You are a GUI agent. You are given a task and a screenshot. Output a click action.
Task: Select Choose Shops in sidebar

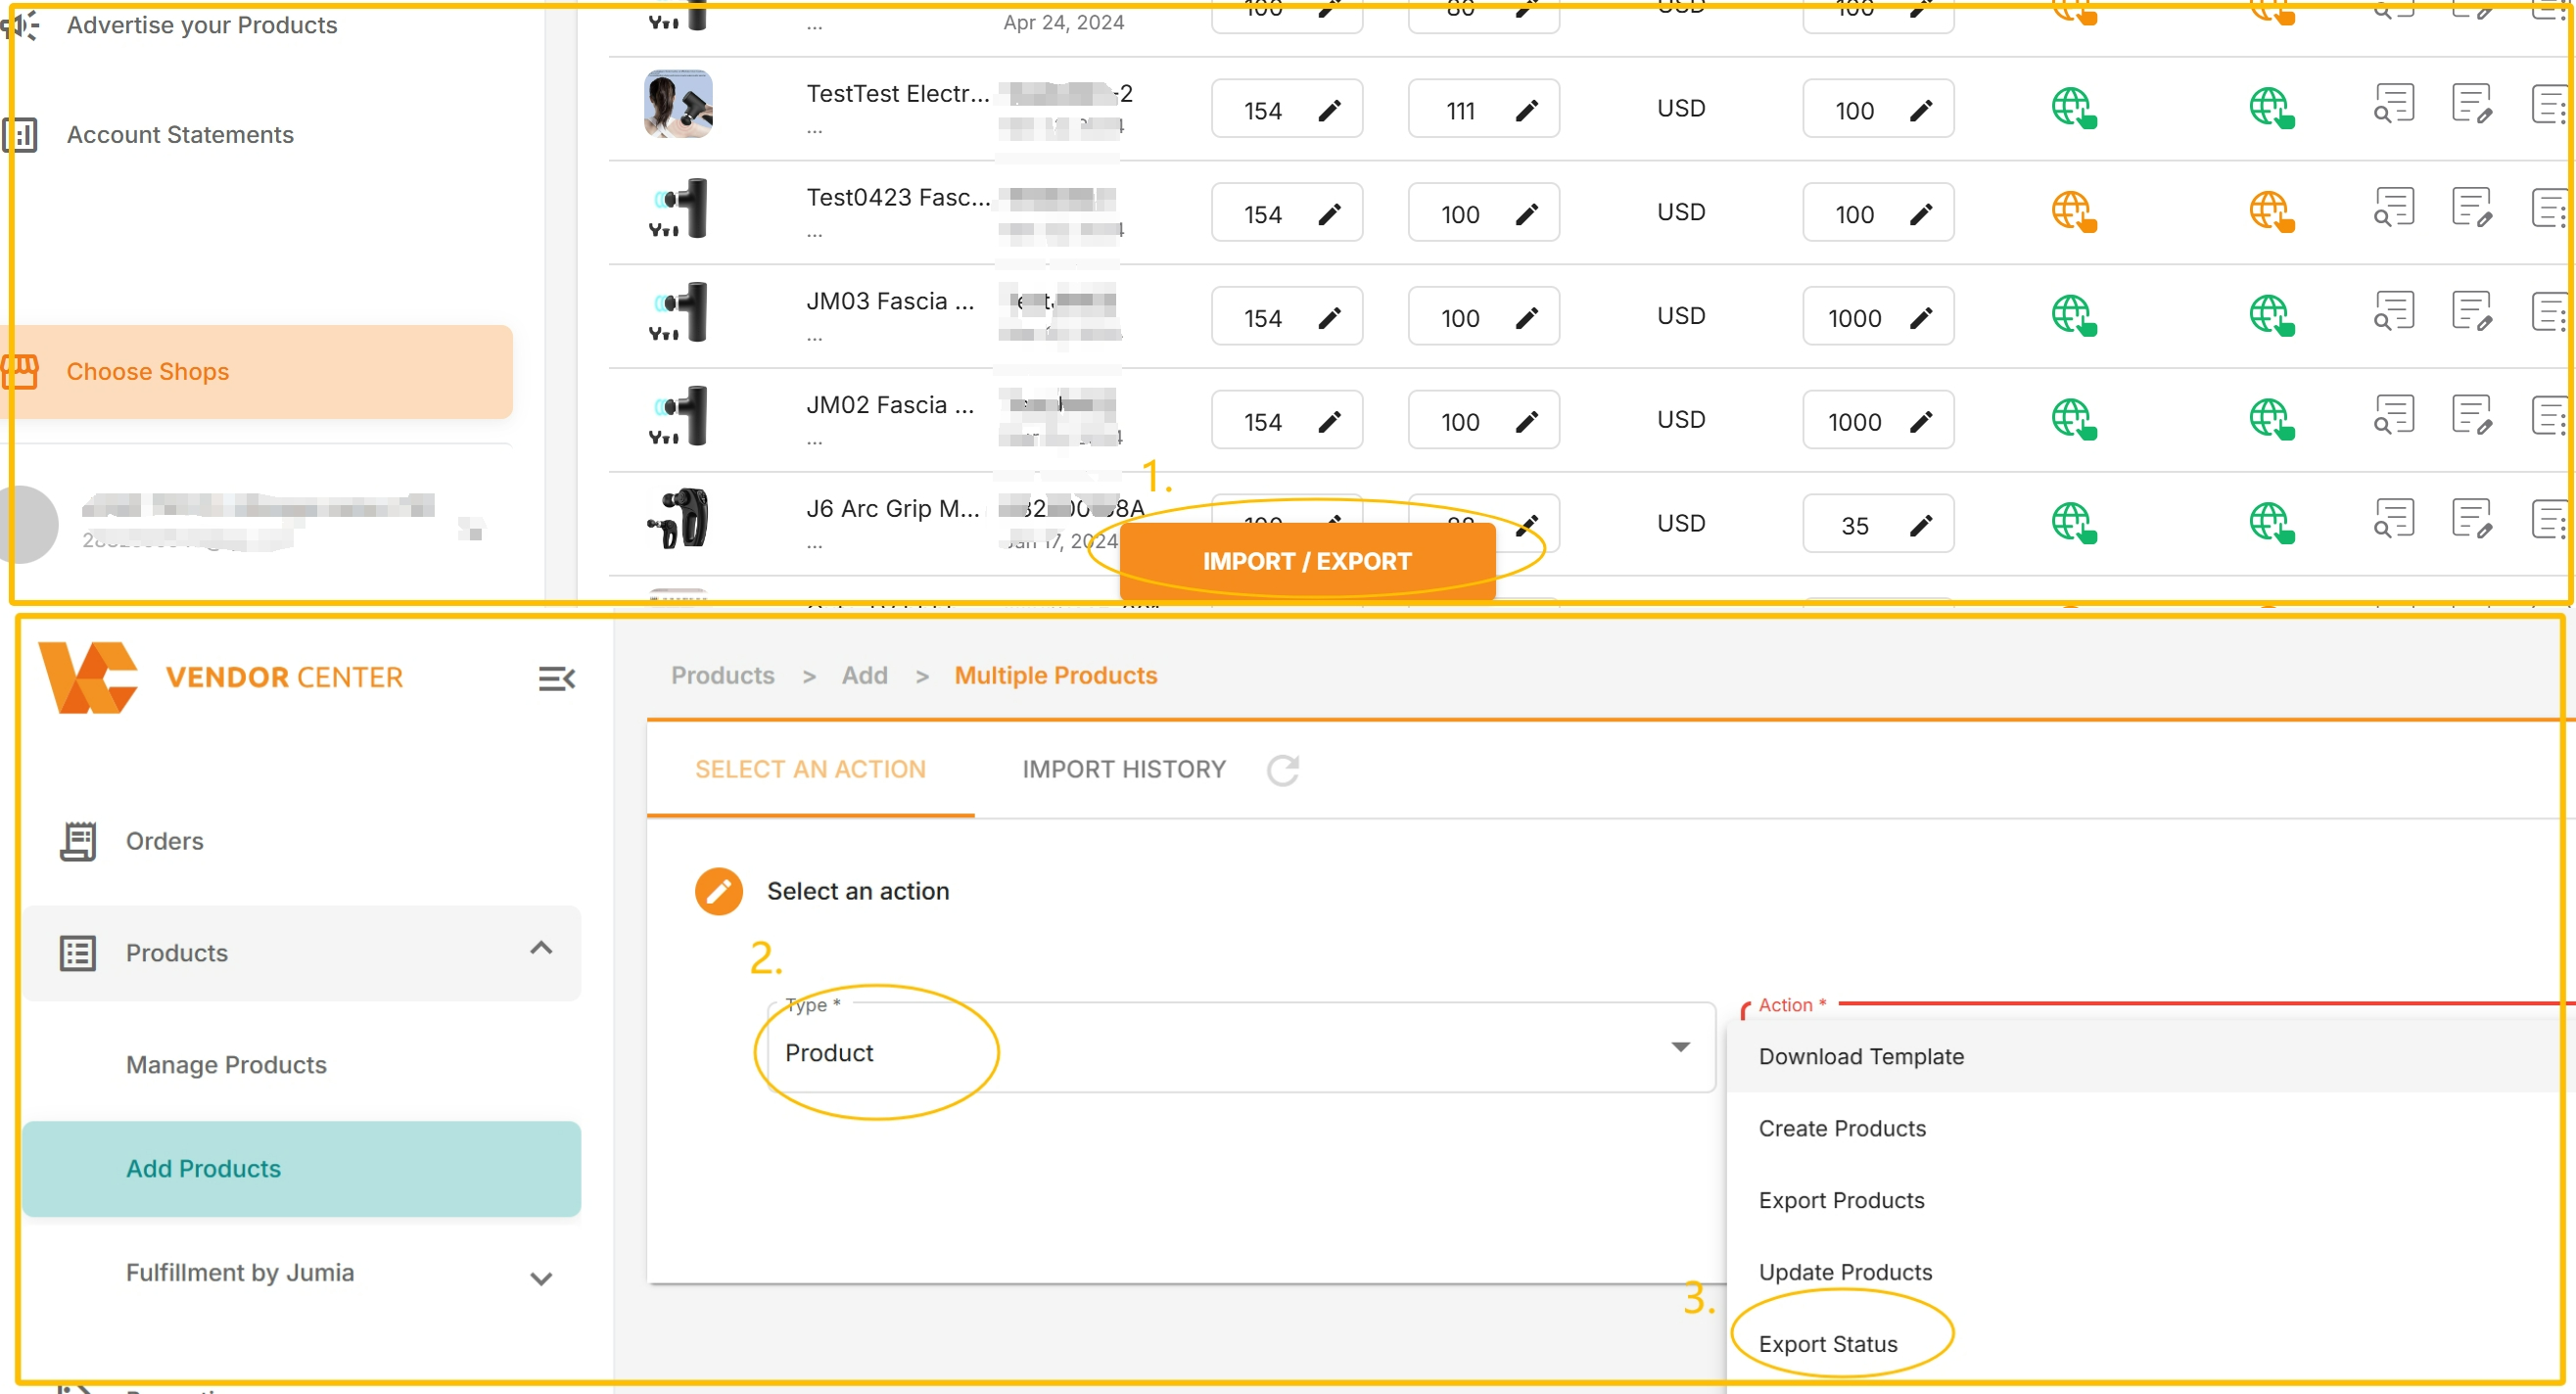[148, 371]
